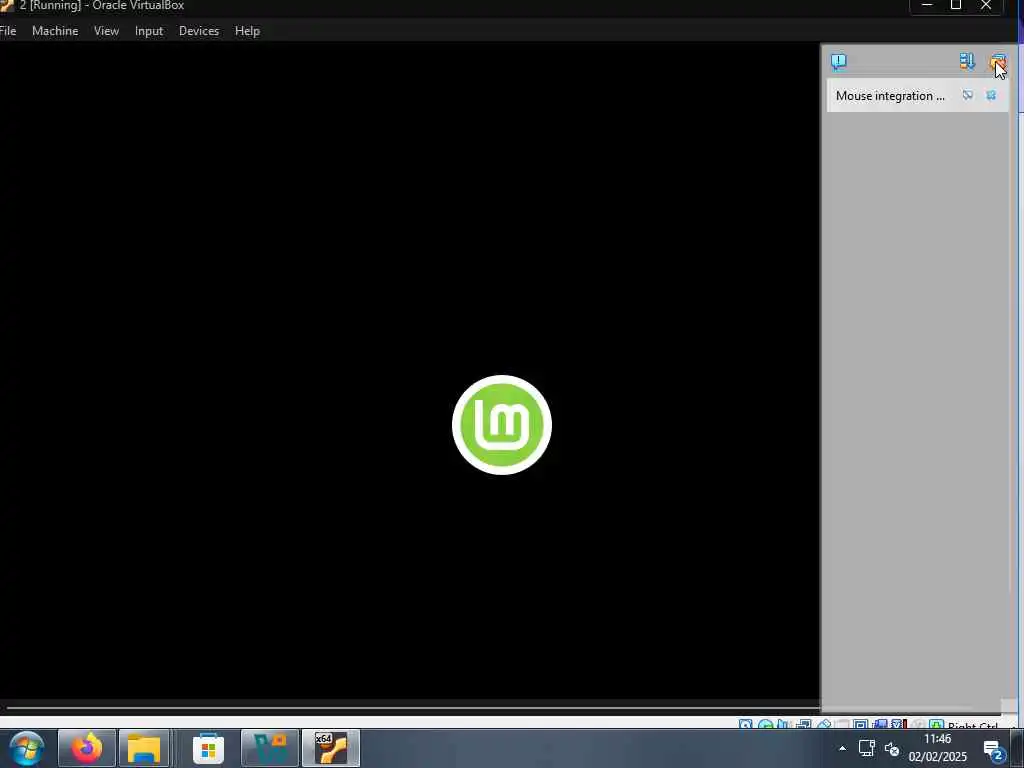Maximize the VirtualBox VM window

click(x=956, y=5)
